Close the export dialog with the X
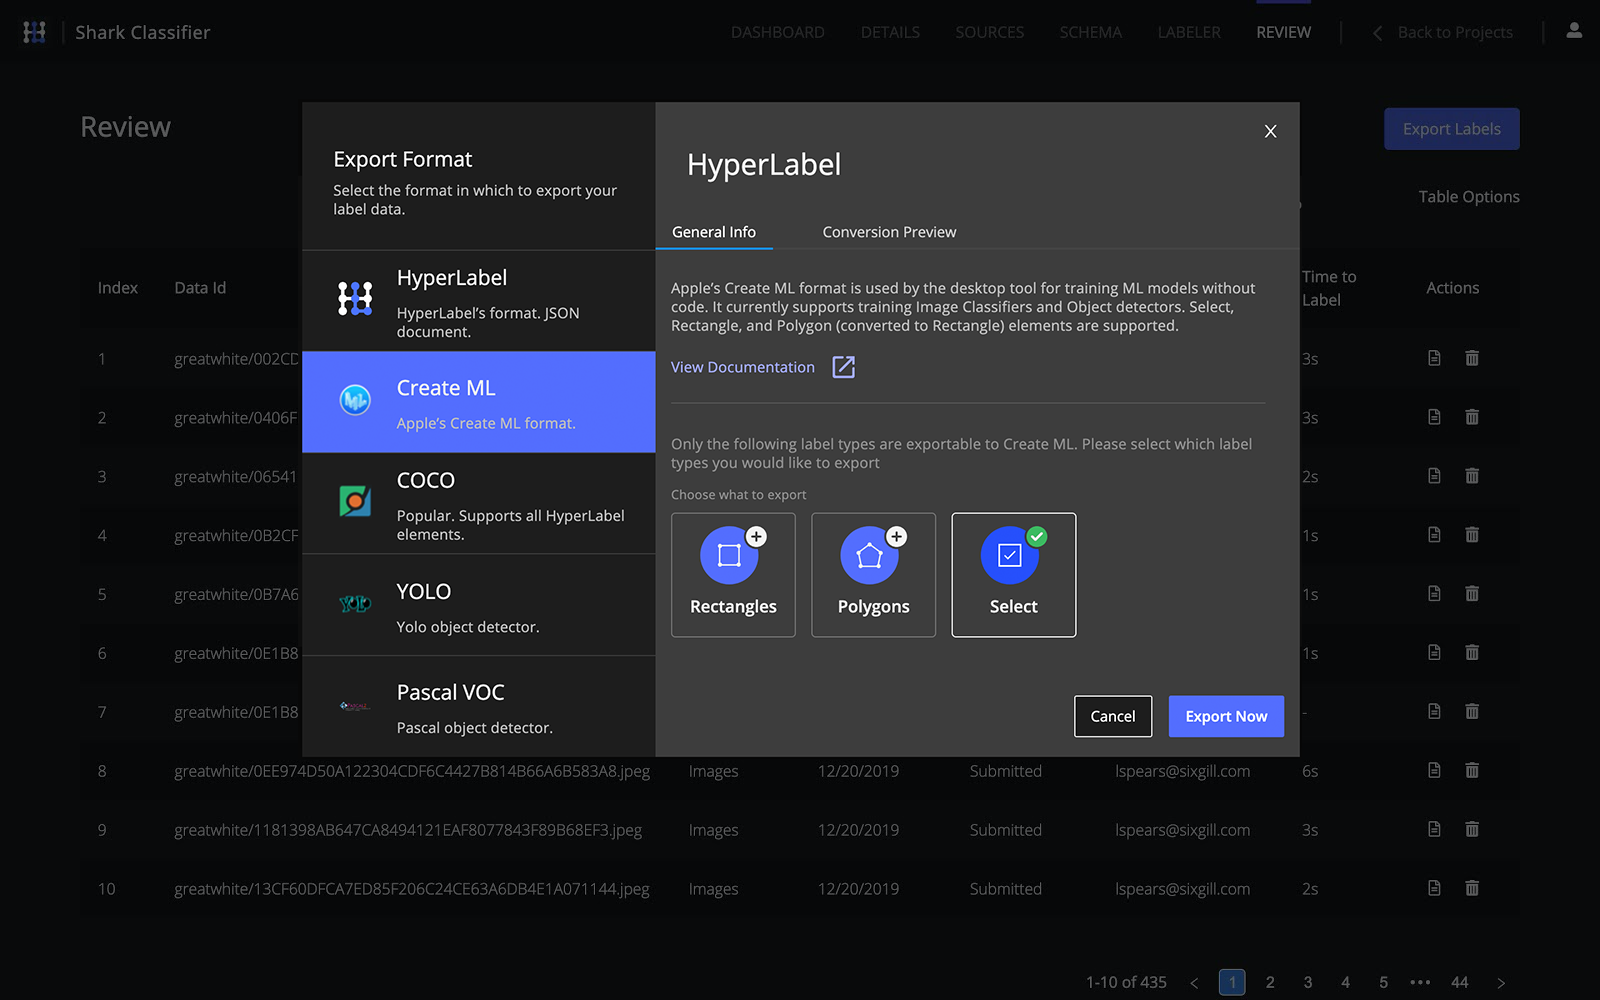 1270,131
